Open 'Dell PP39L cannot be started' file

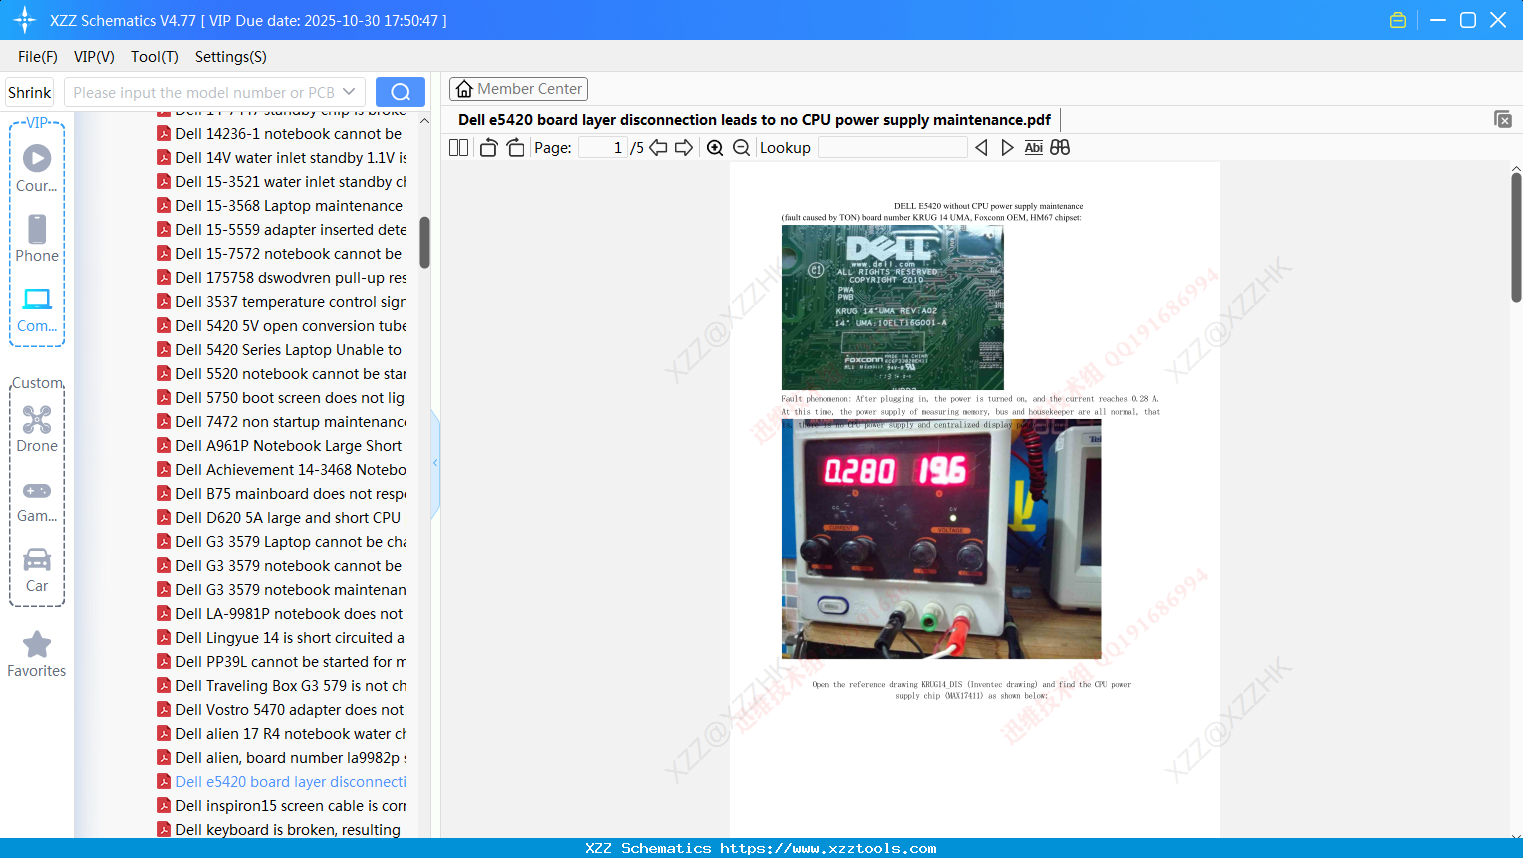tap(281, 662)
